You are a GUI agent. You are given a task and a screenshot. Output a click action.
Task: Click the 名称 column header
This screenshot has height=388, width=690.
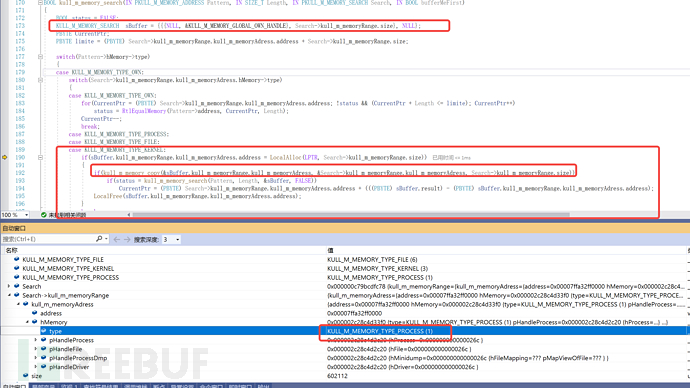point(11,250)
